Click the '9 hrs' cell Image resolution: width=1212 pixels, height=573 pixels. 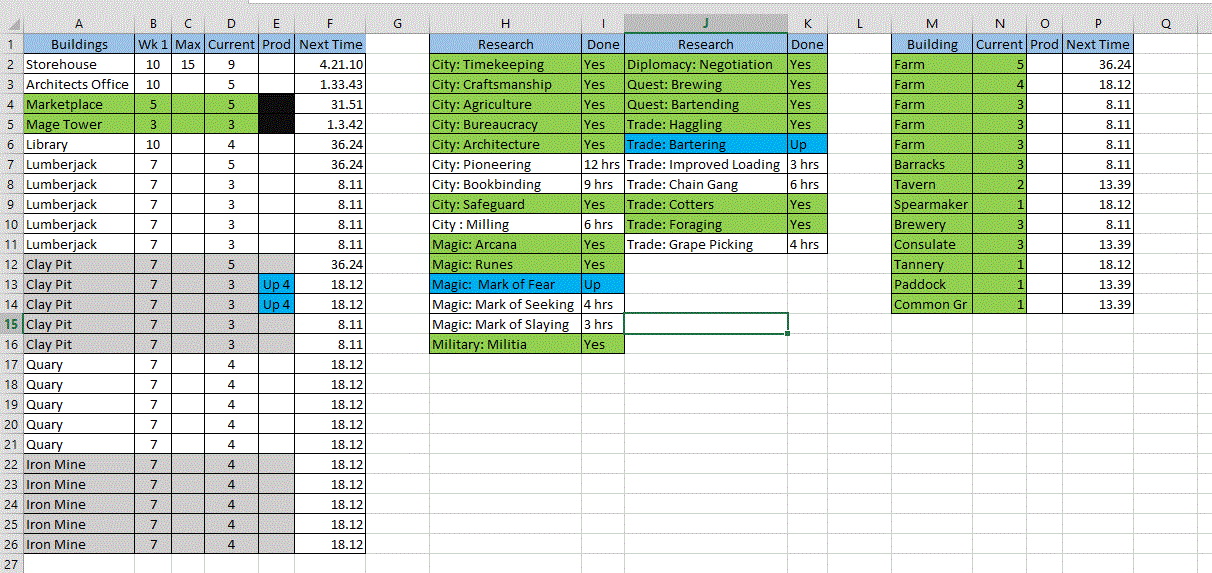click(603, 184)
